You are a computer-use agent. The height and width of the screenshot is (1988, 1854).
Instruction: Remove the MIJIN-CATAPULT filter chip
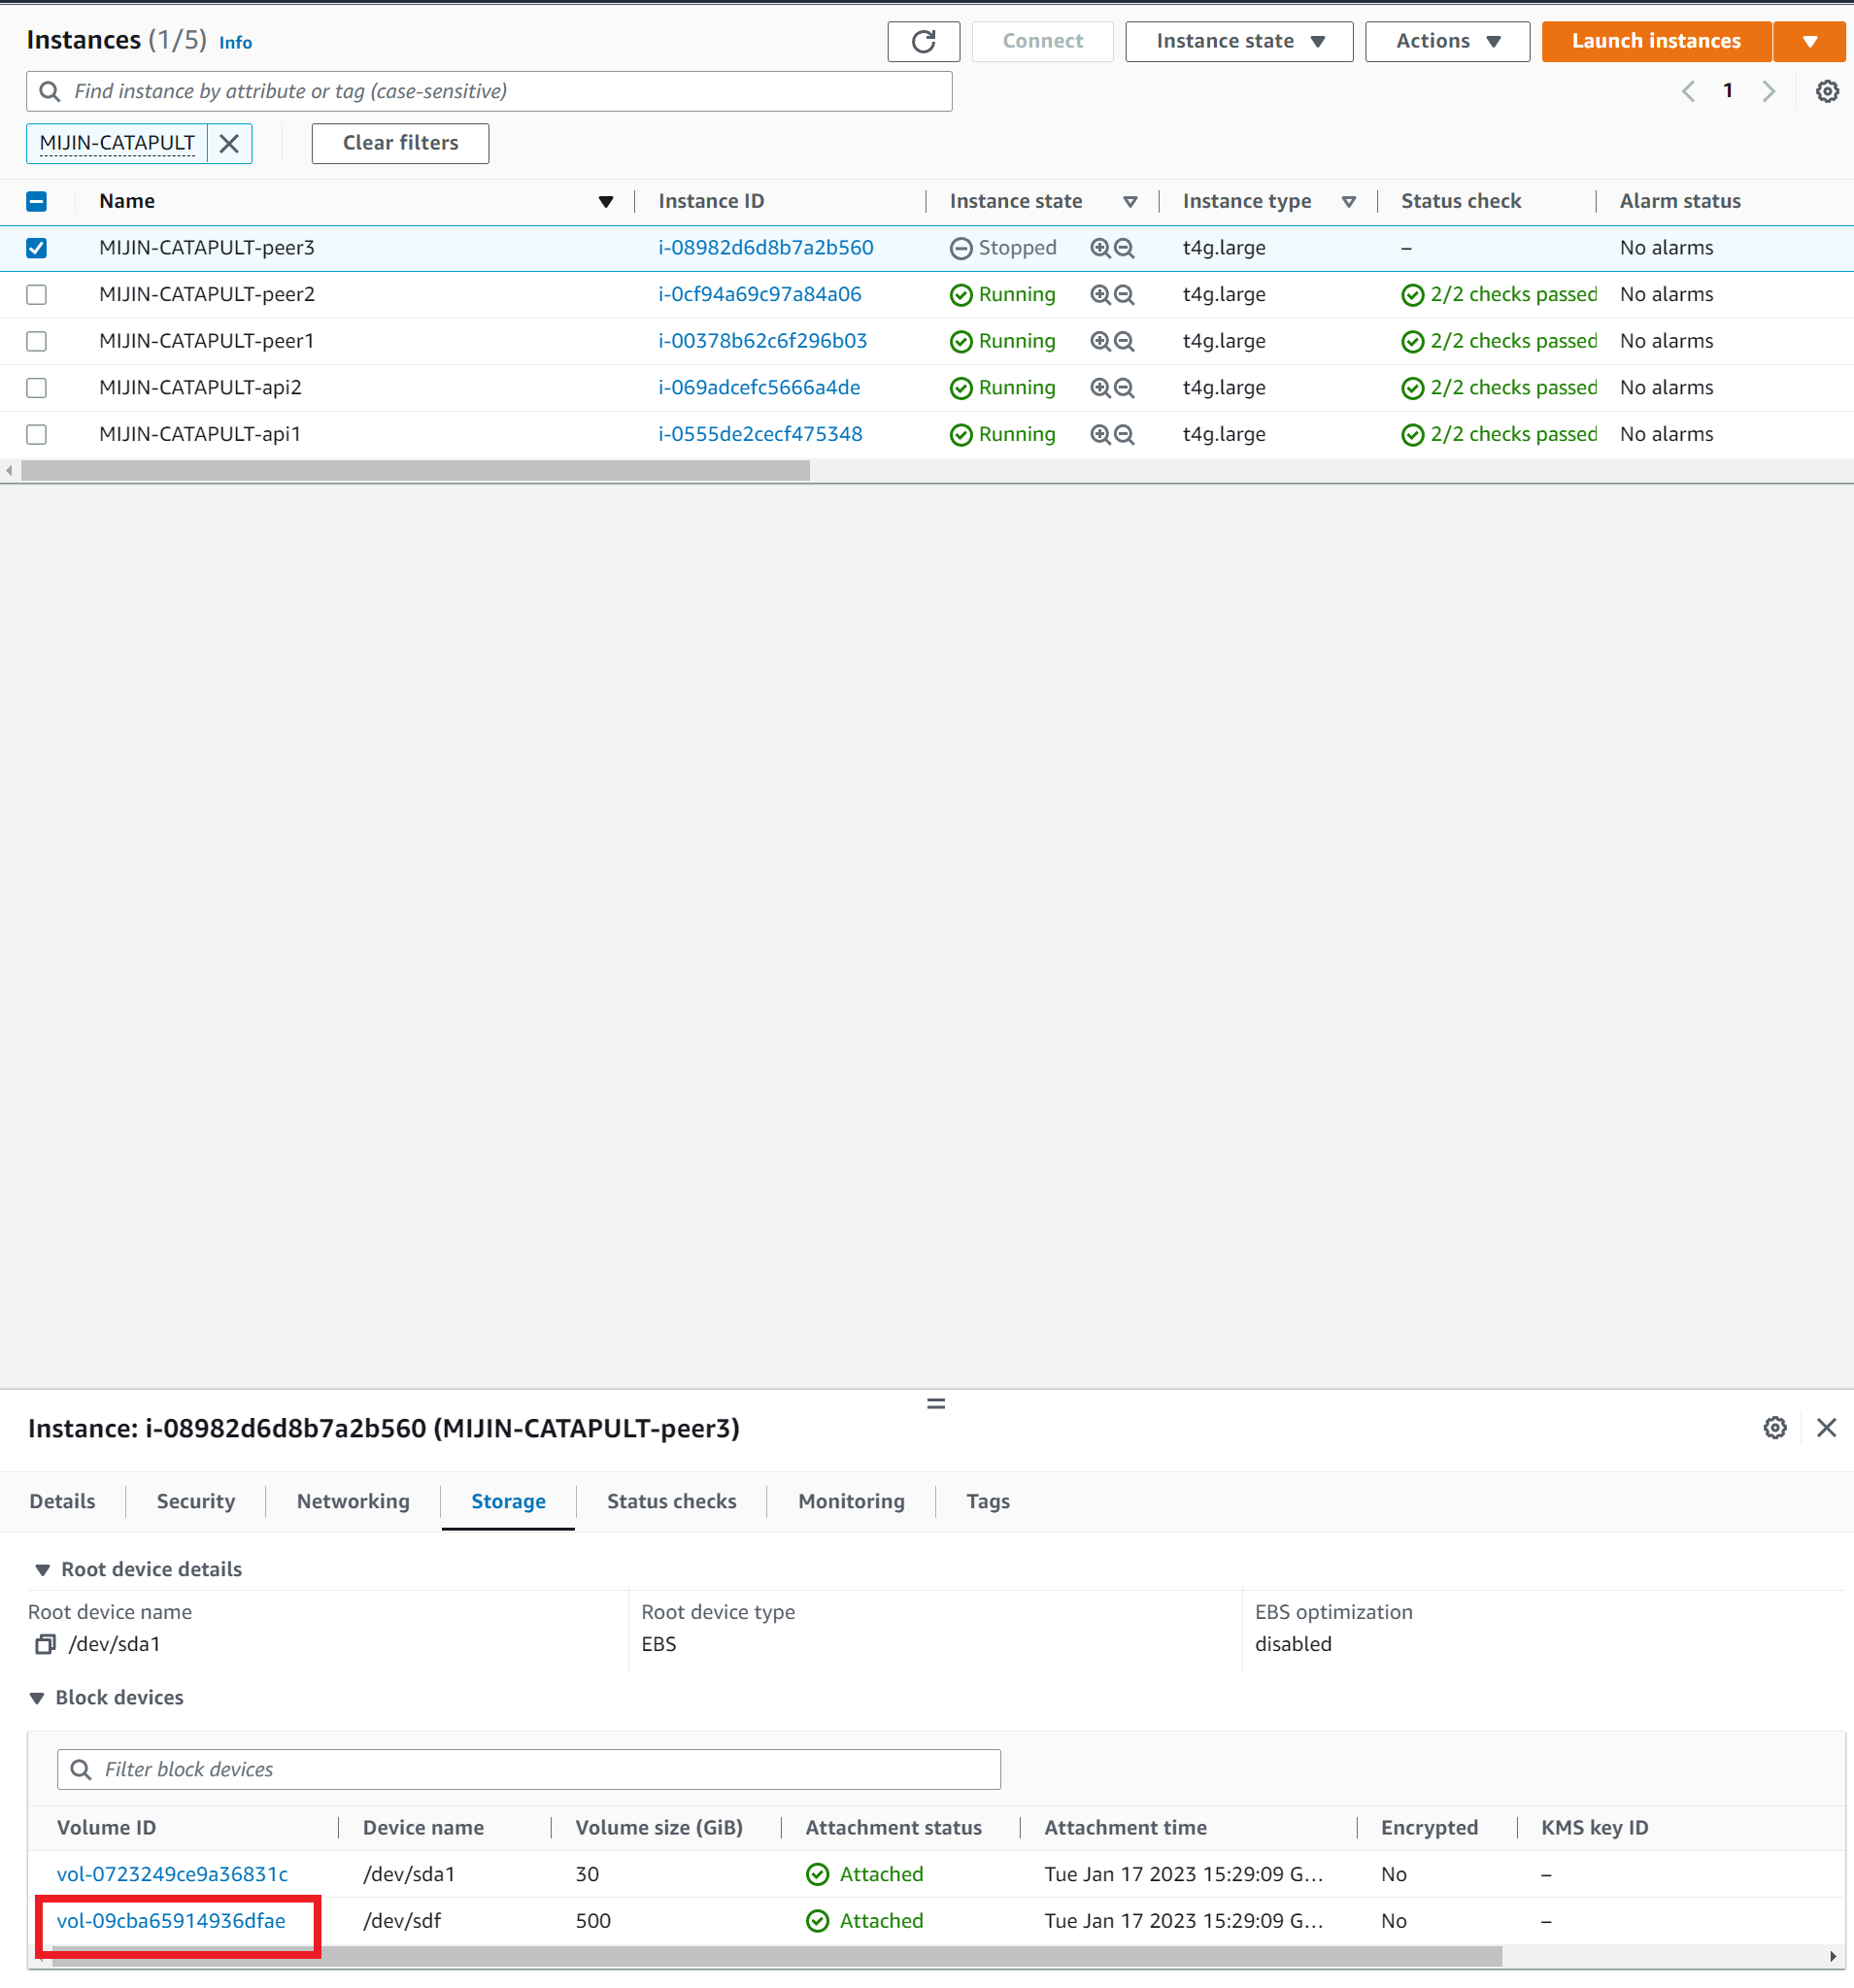(229, 143)
